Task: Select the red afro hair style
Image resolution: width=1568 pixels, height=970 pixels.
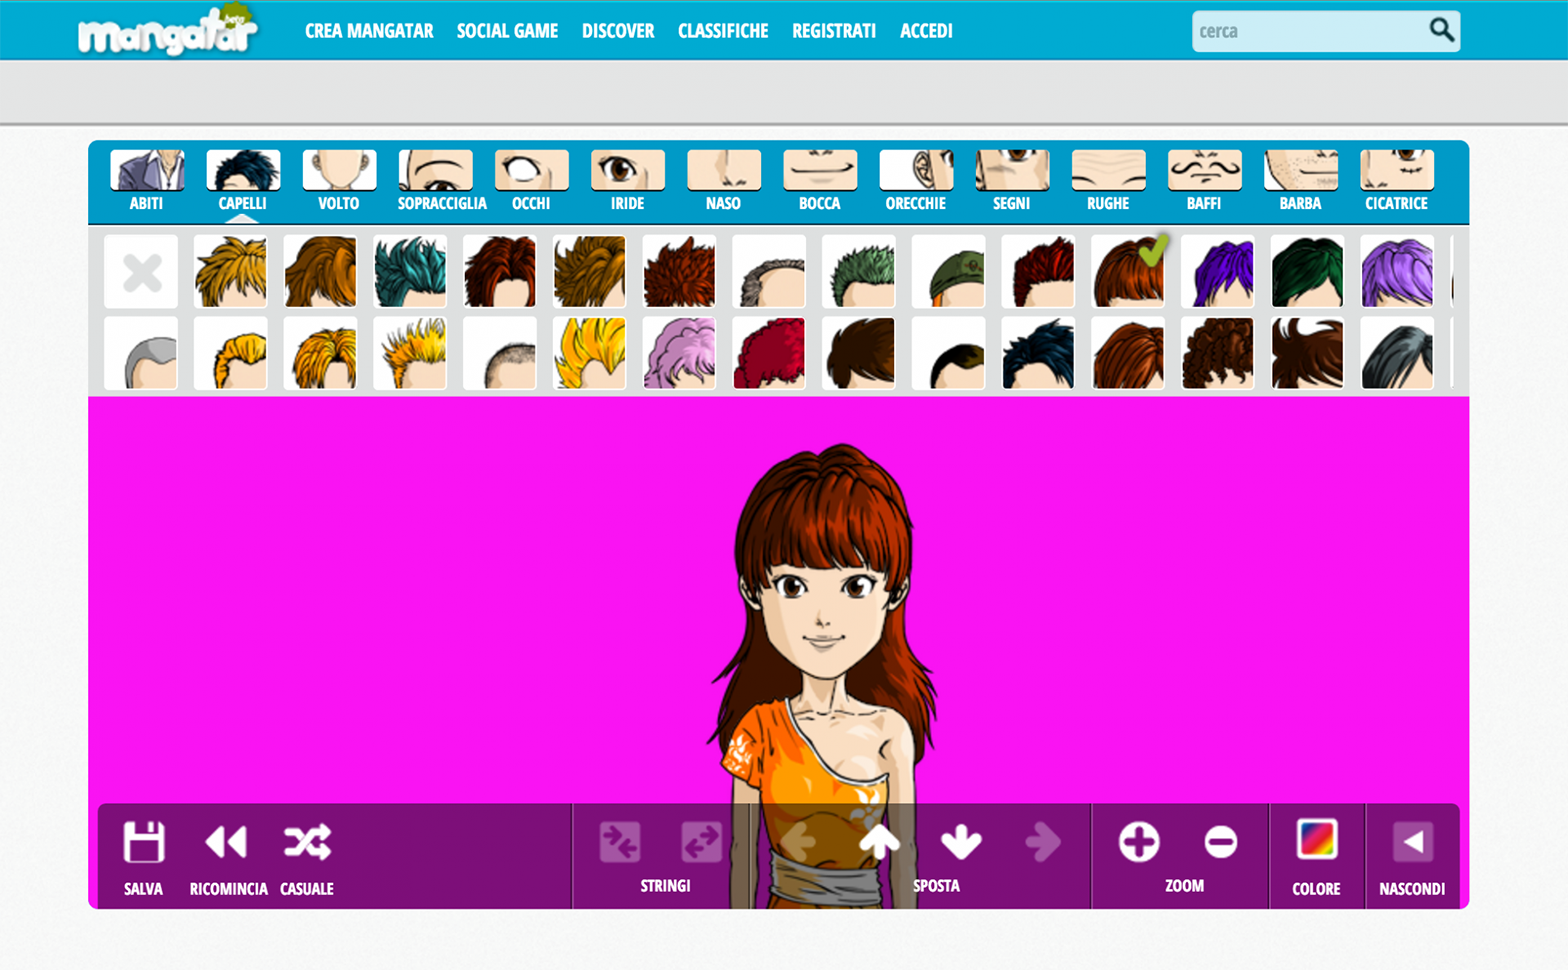Action: point(768,353)
